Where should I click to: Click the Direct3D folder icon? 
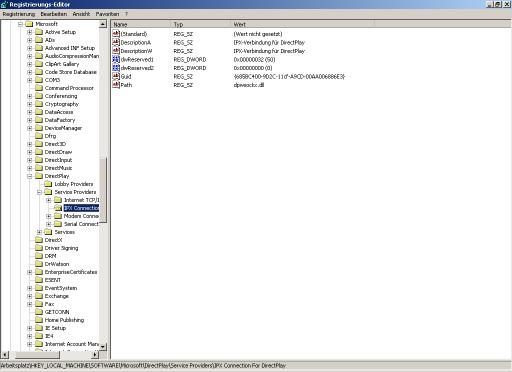39,144
